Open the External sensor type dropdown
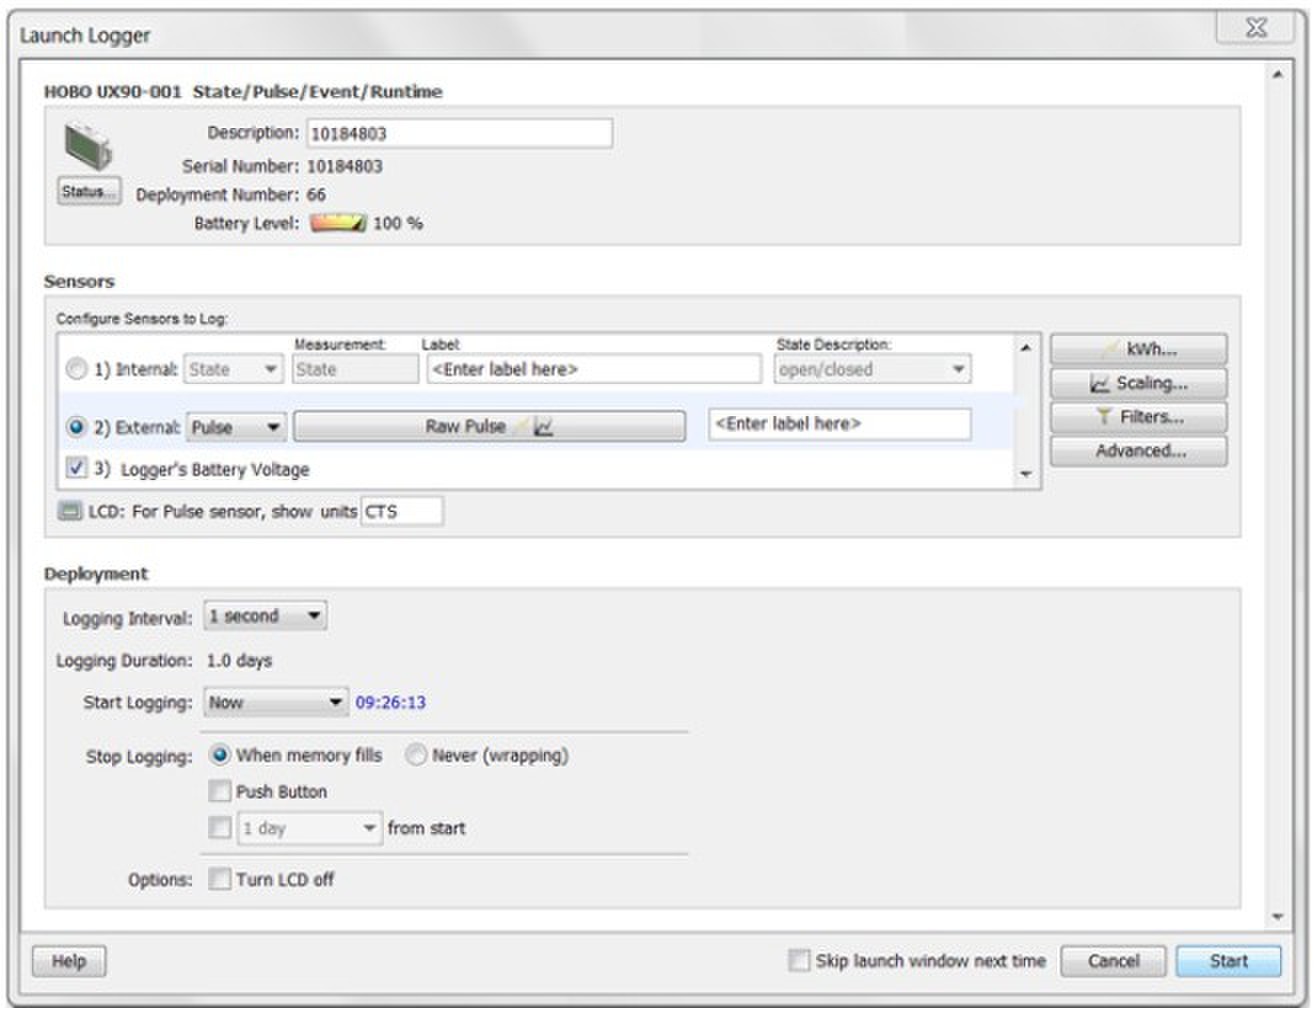Viewport: 1314px width, 1020px height. tap(236, 427)
